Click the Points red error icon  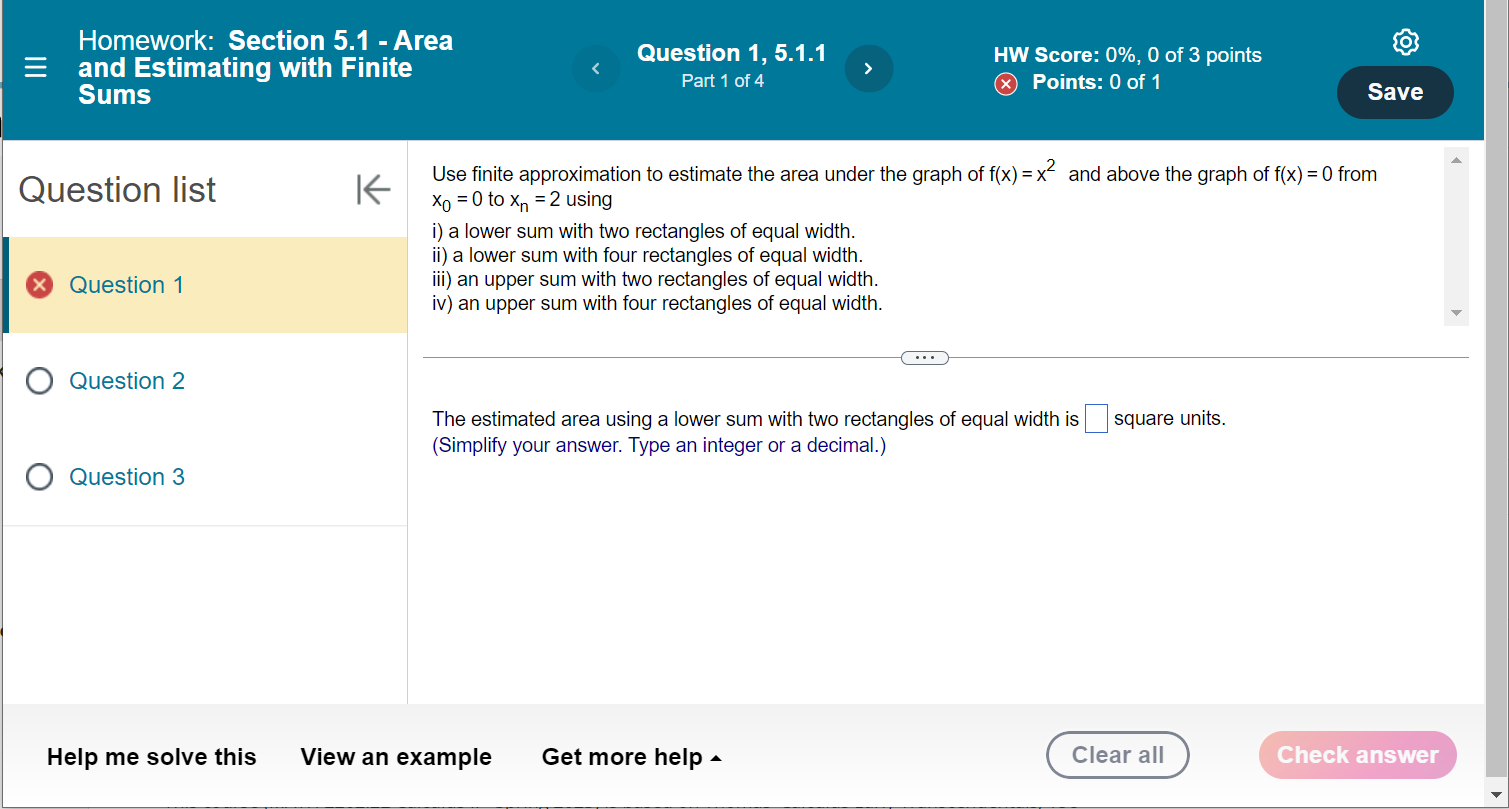tap(1005, 84)
